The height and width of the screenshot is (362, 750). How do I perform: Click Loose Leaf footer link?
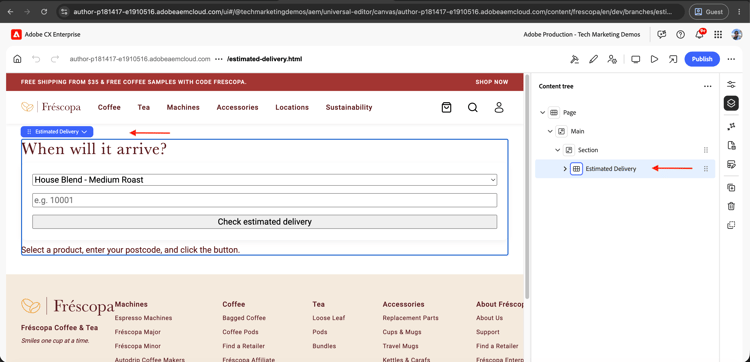coord(329,318)
